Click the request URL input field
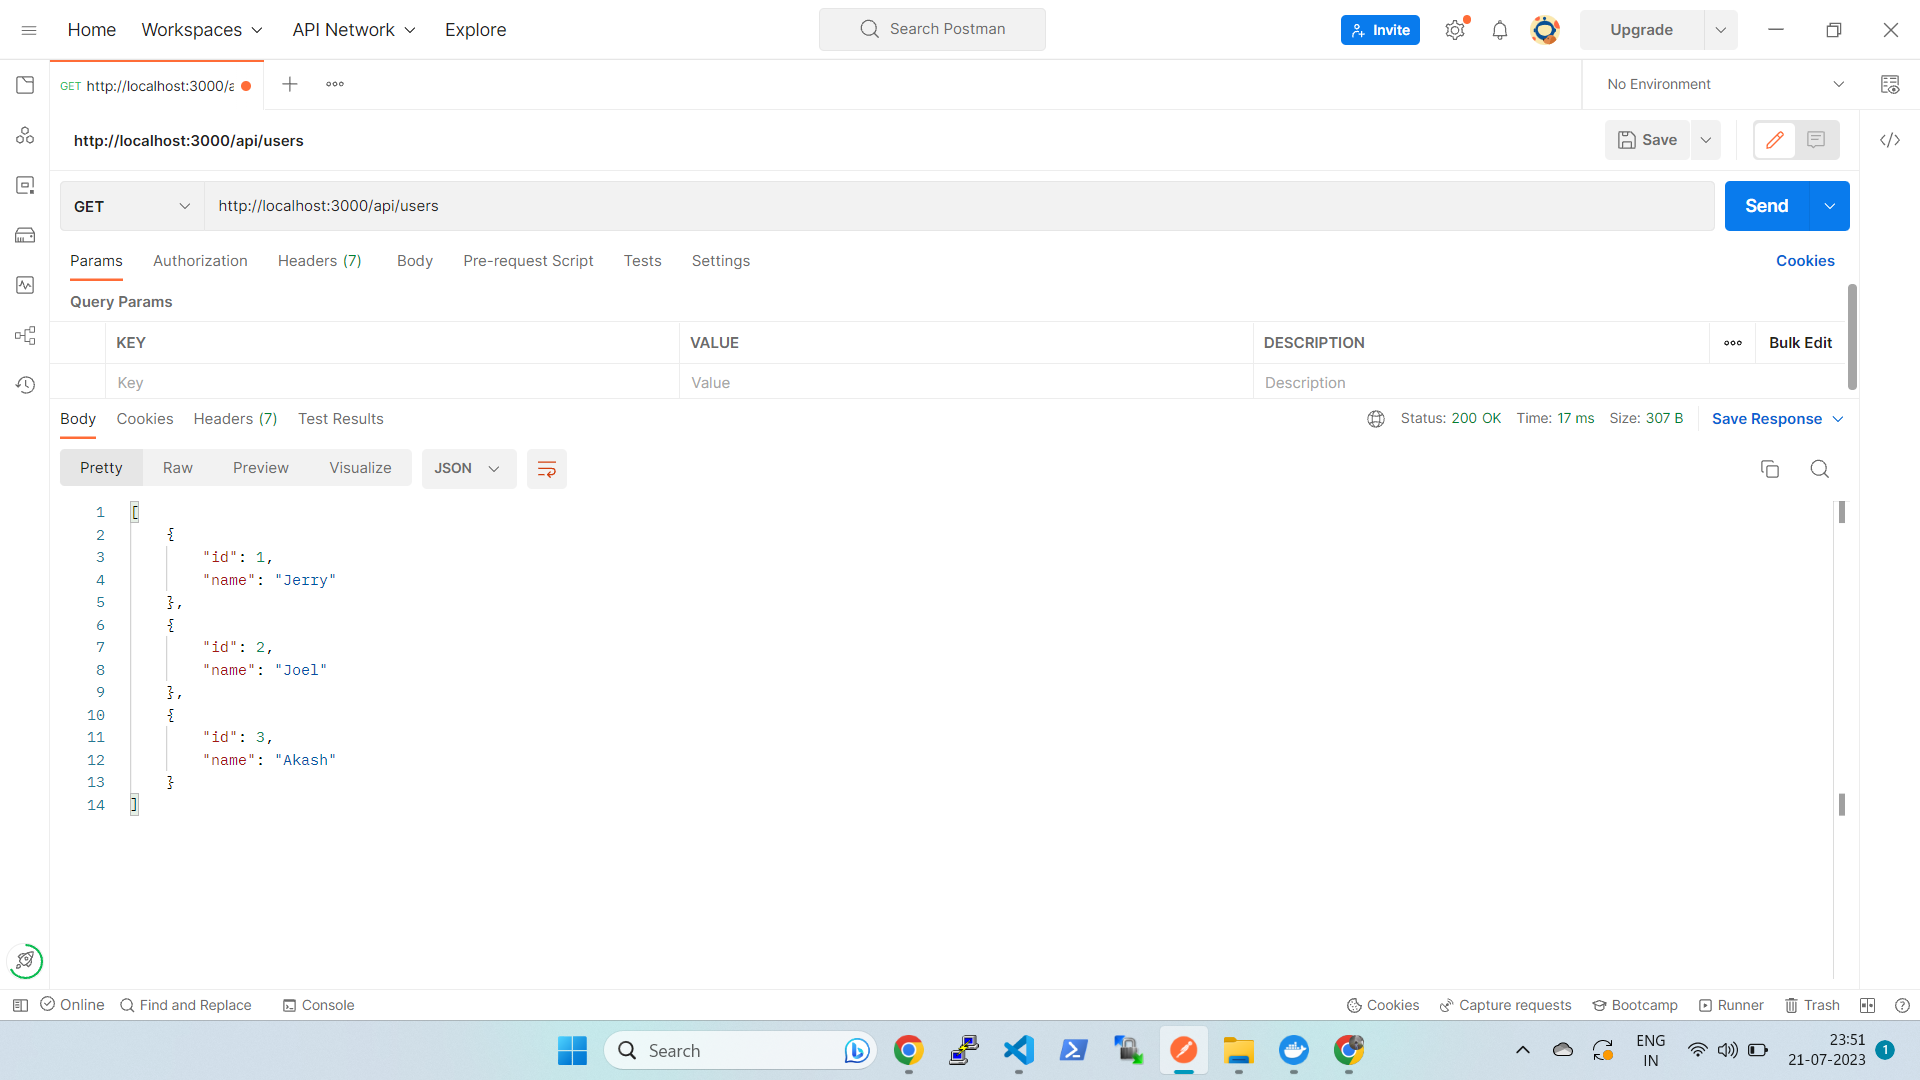This screenshot has width=1920, height=1080. click(960, 206)
